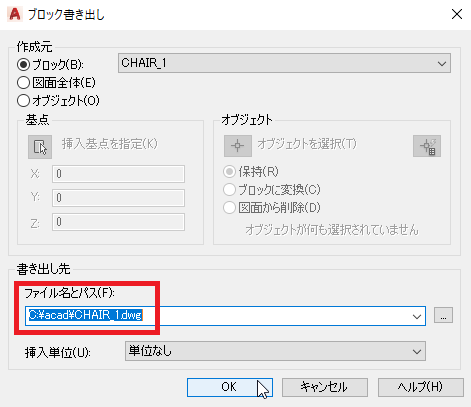Click the select objects crosshair icon

pos(238,146)
